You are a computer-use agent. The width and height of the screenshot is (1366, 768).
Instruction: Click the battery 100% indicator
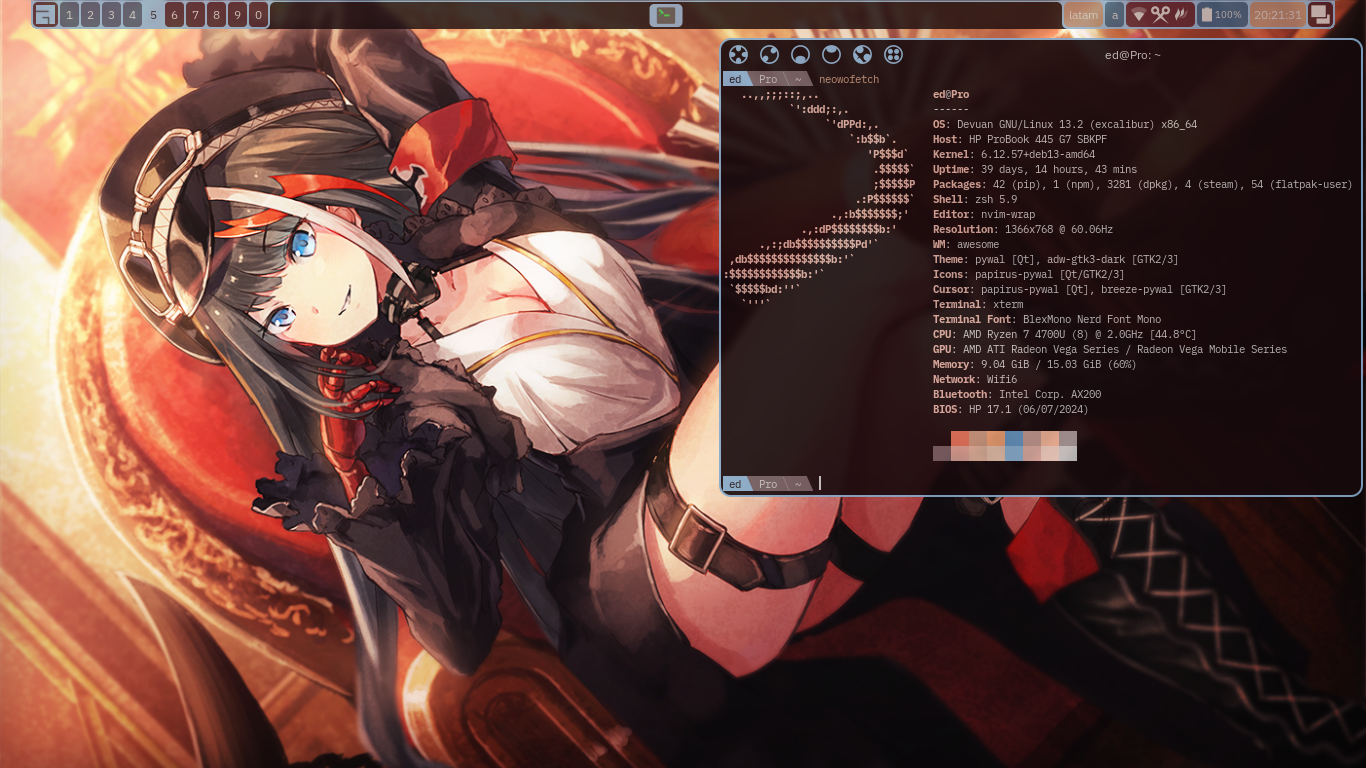point(1221,15)
